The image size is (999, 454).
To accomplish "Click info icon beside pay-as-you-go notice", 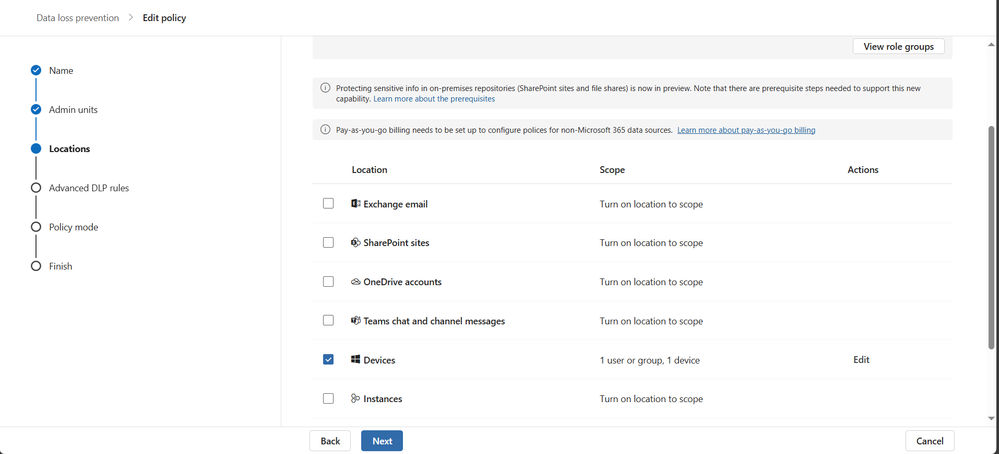I will coord(325,130).
